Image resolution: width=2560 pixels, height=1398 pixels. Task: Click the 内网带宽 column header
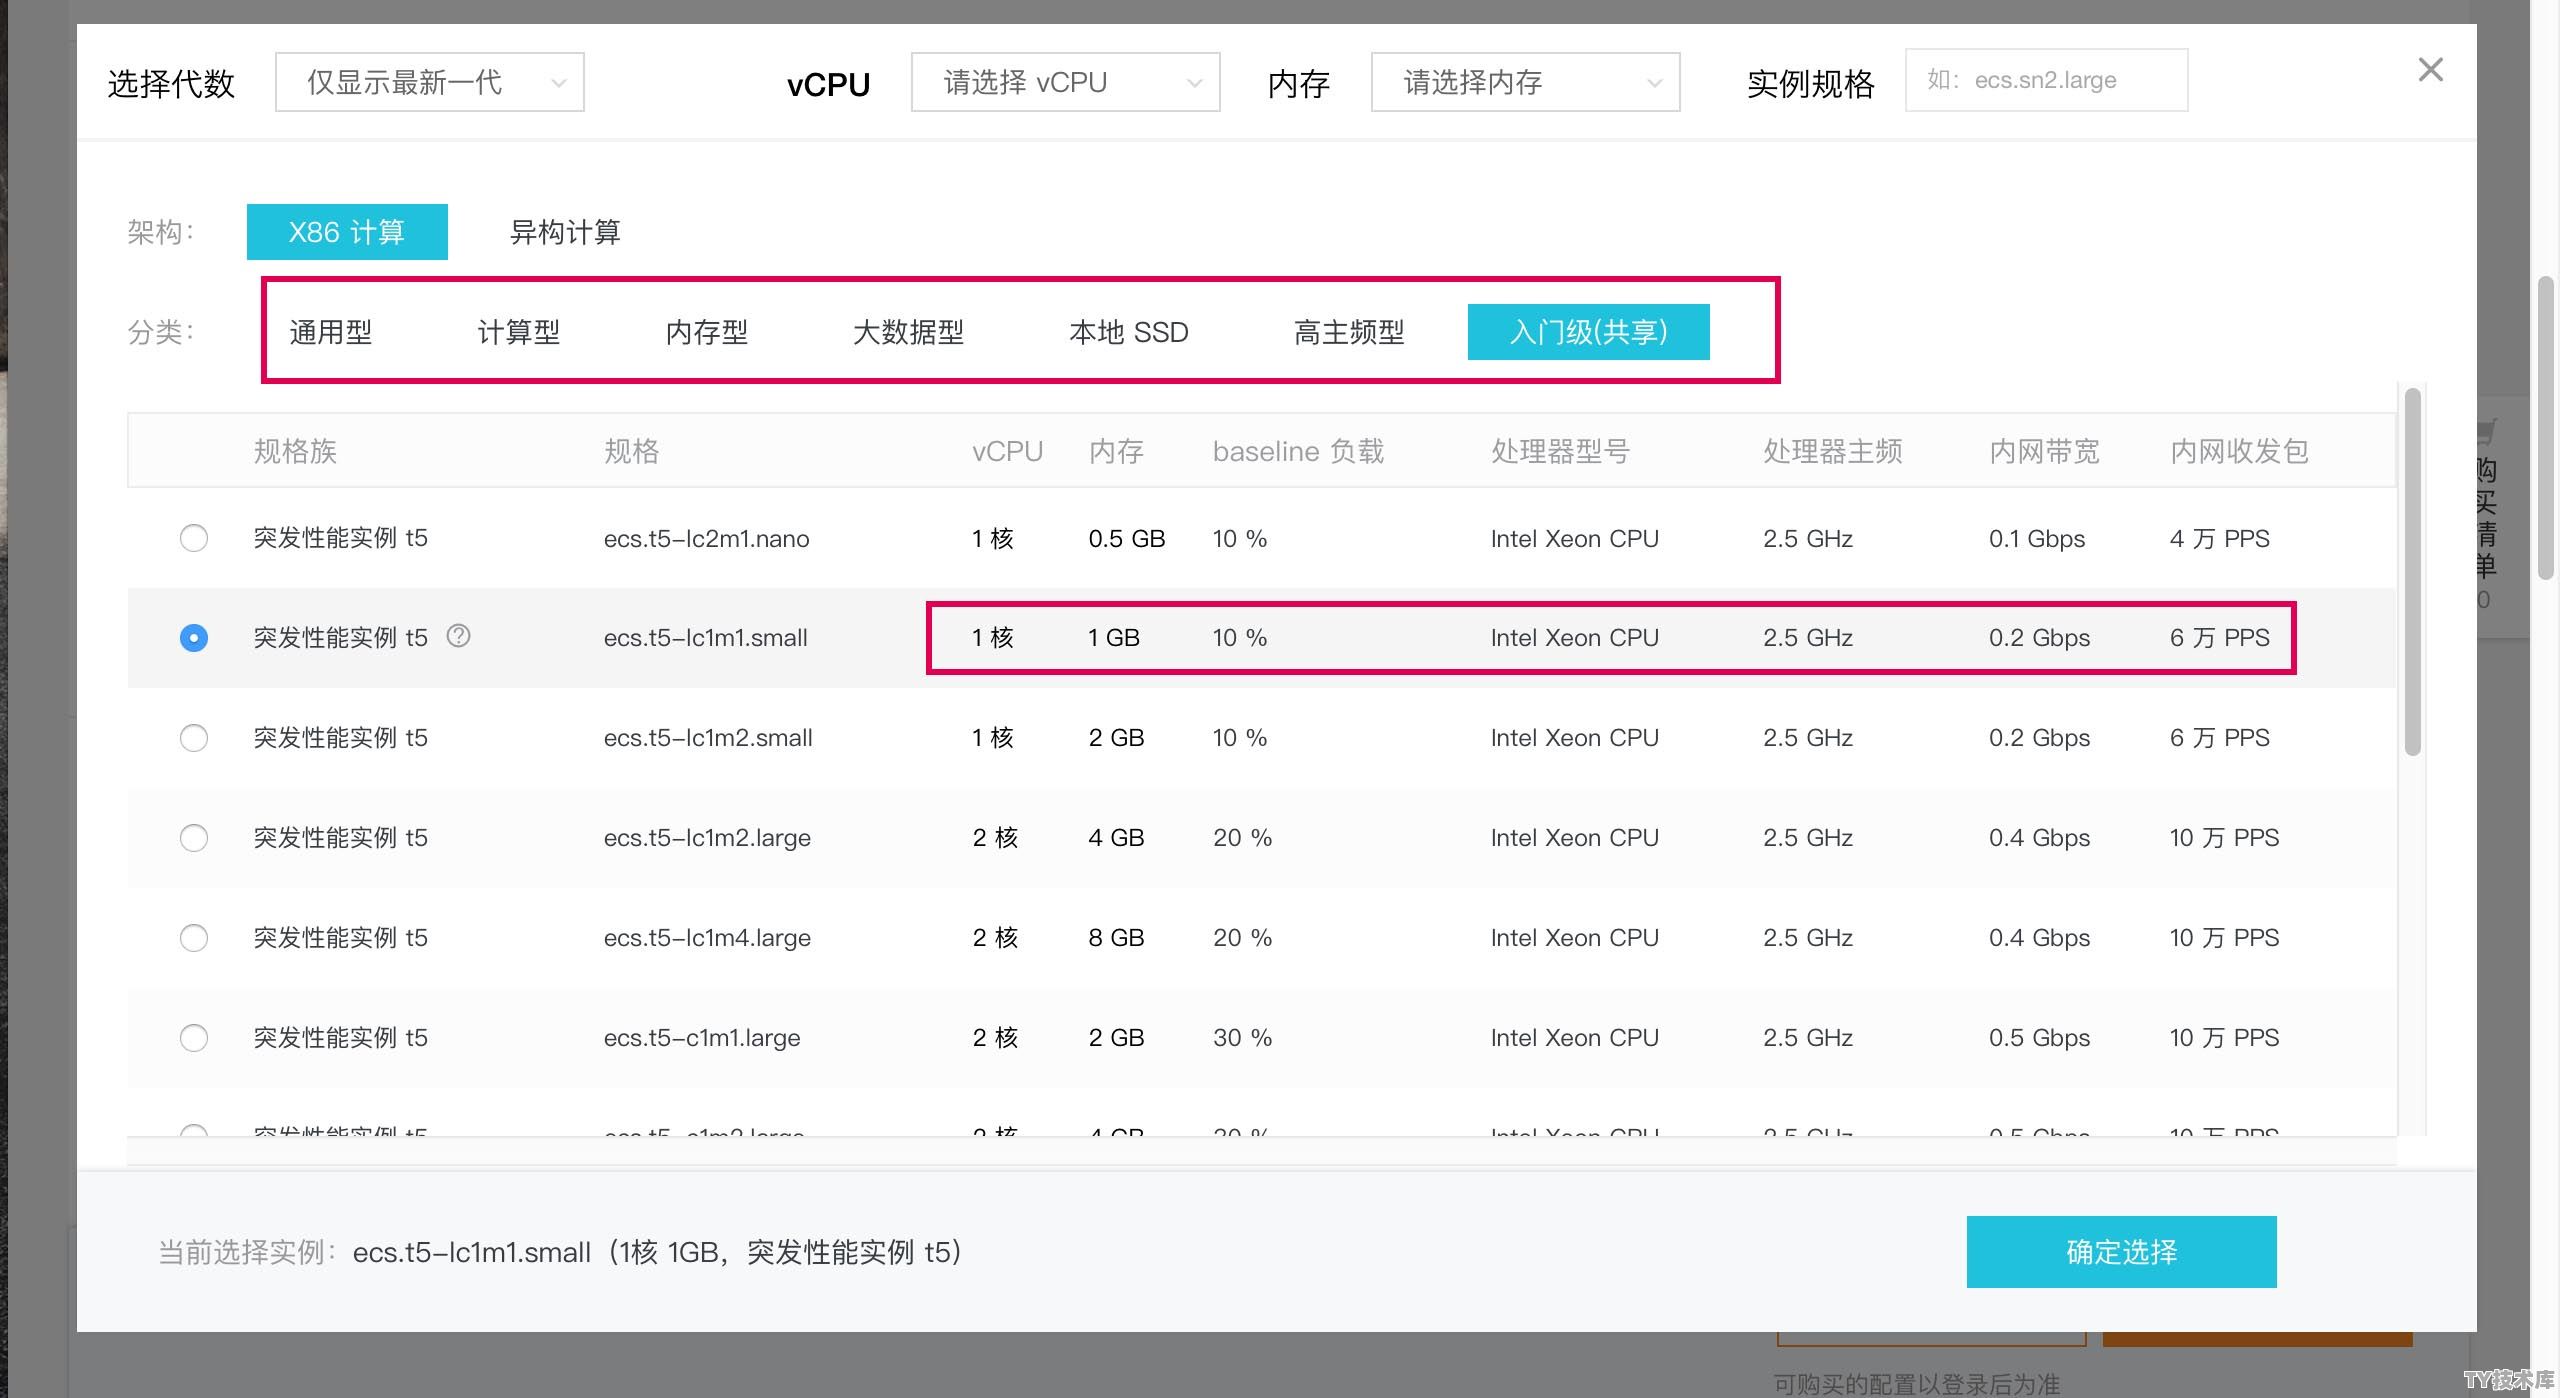pos(2044,451)
